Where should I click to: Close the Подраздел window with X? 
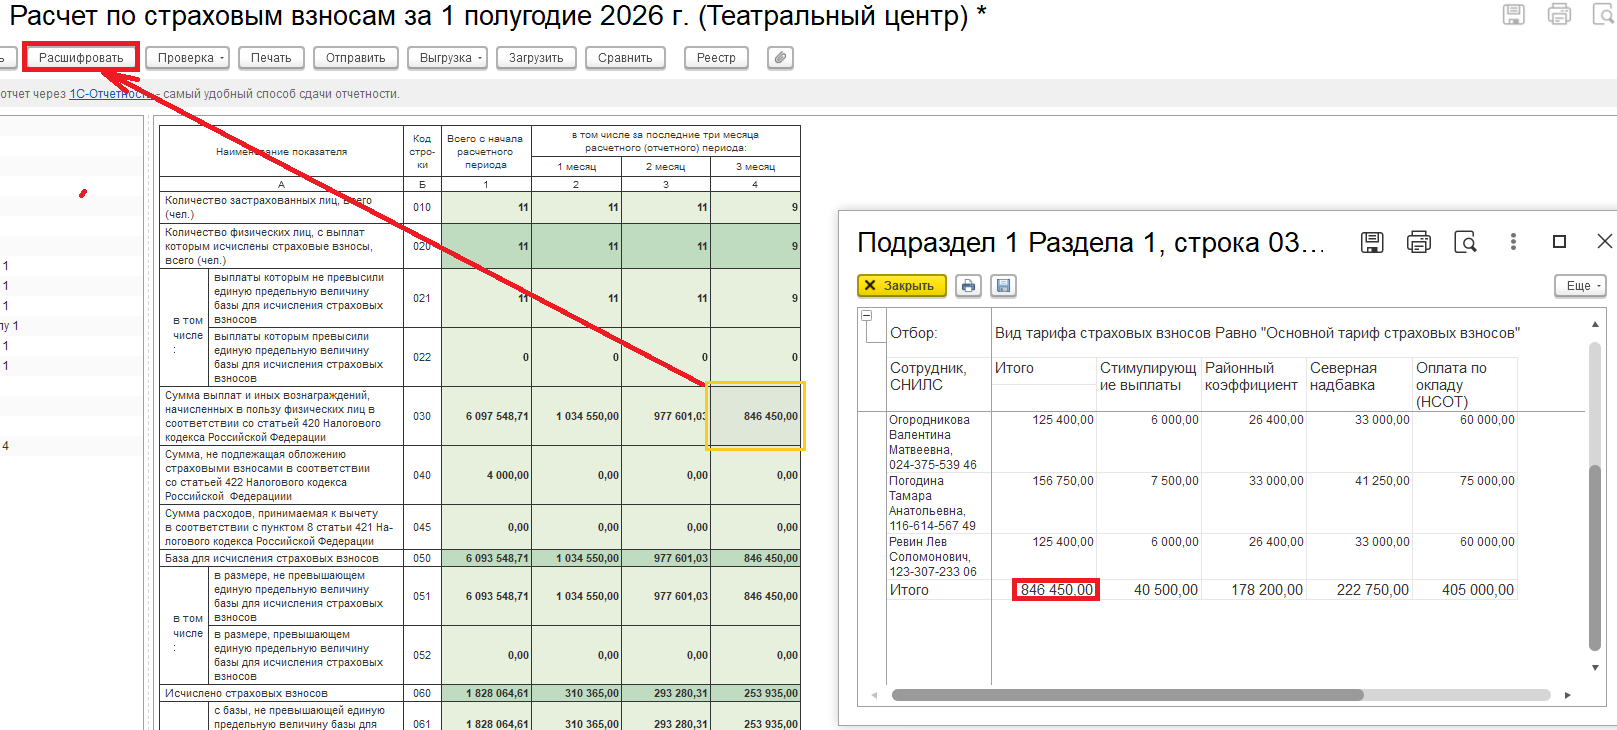(x=1604, y=242)
